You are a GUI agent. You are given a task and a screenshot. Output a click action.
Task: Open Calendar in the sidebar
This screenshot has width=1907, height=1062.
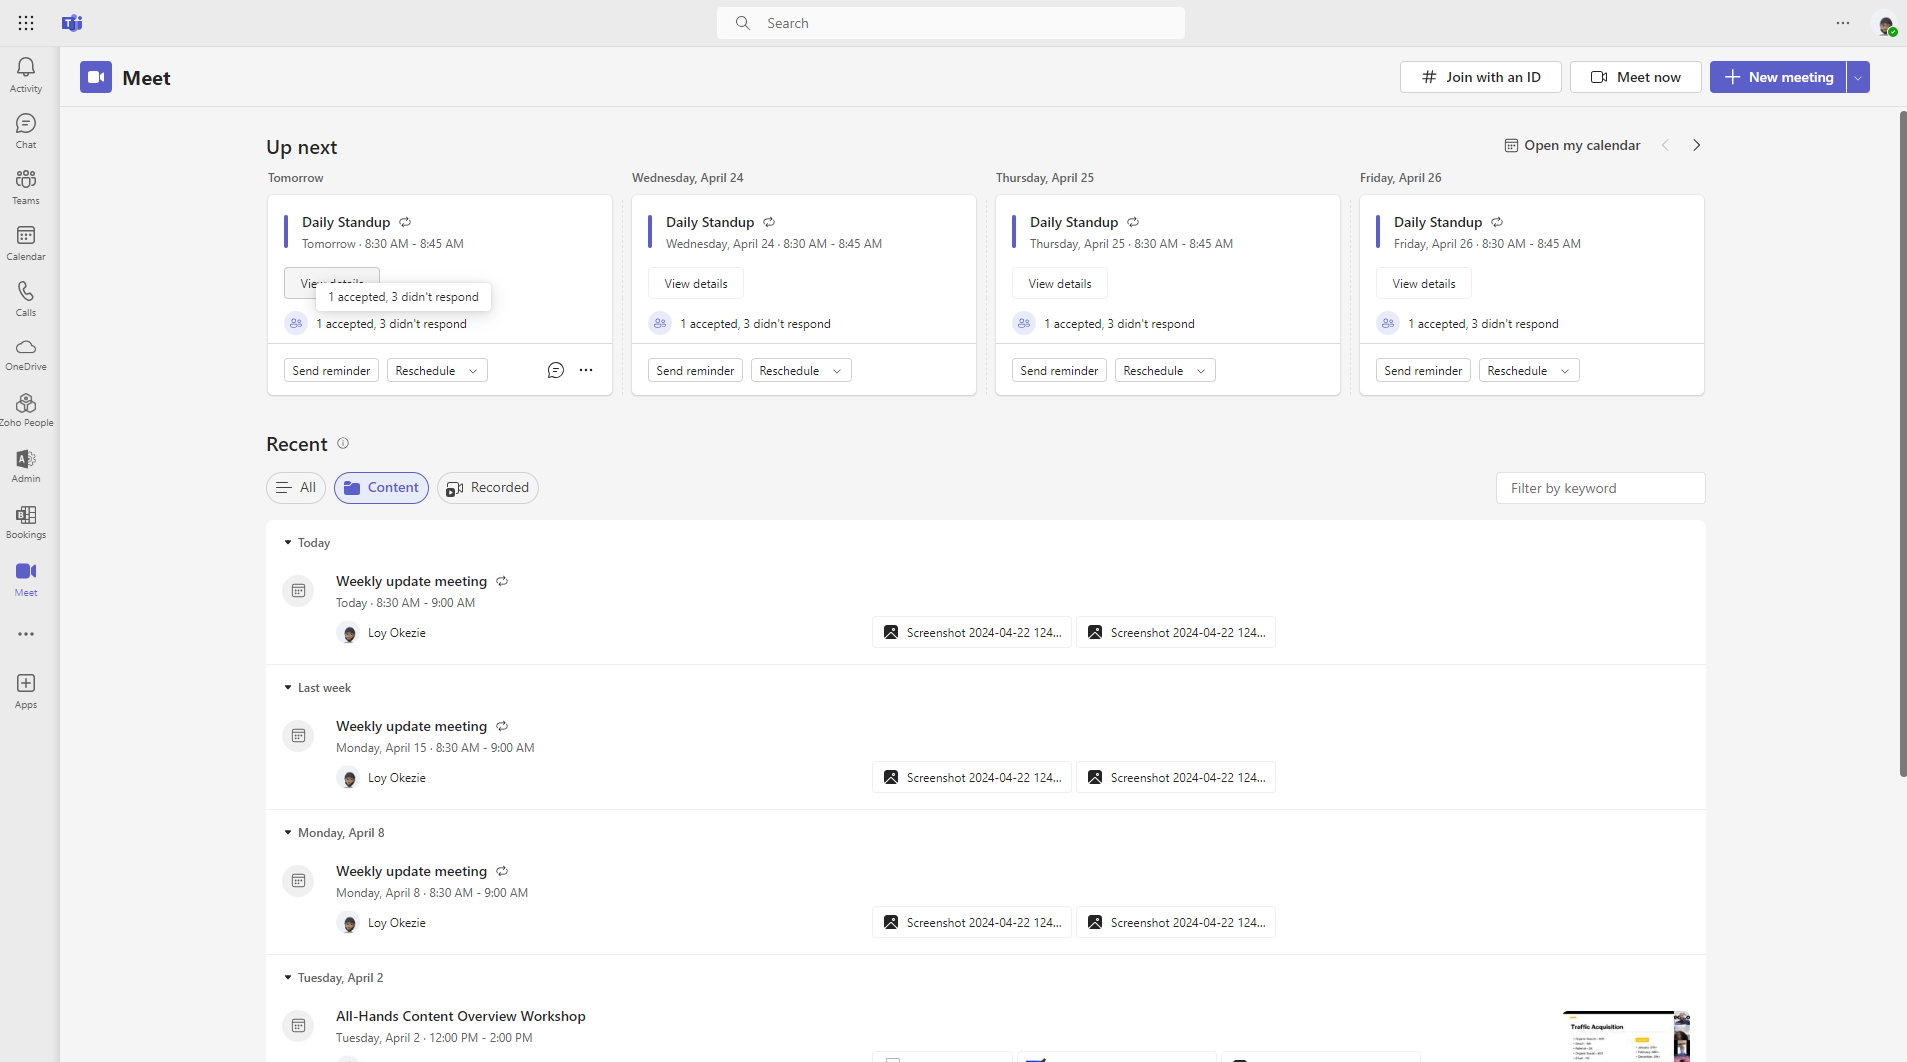[x=26, y=243]
